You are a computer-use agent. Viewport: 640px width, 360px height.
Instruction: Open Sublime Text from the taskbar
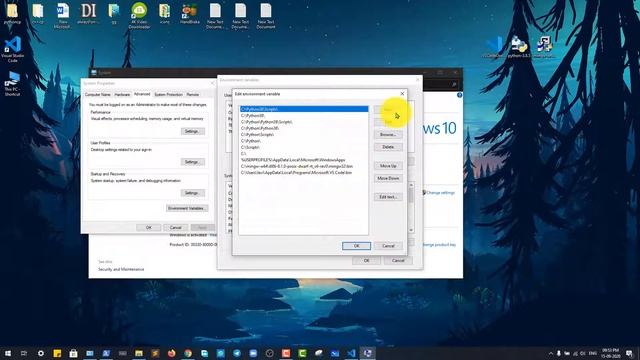[x=155, y=353]
